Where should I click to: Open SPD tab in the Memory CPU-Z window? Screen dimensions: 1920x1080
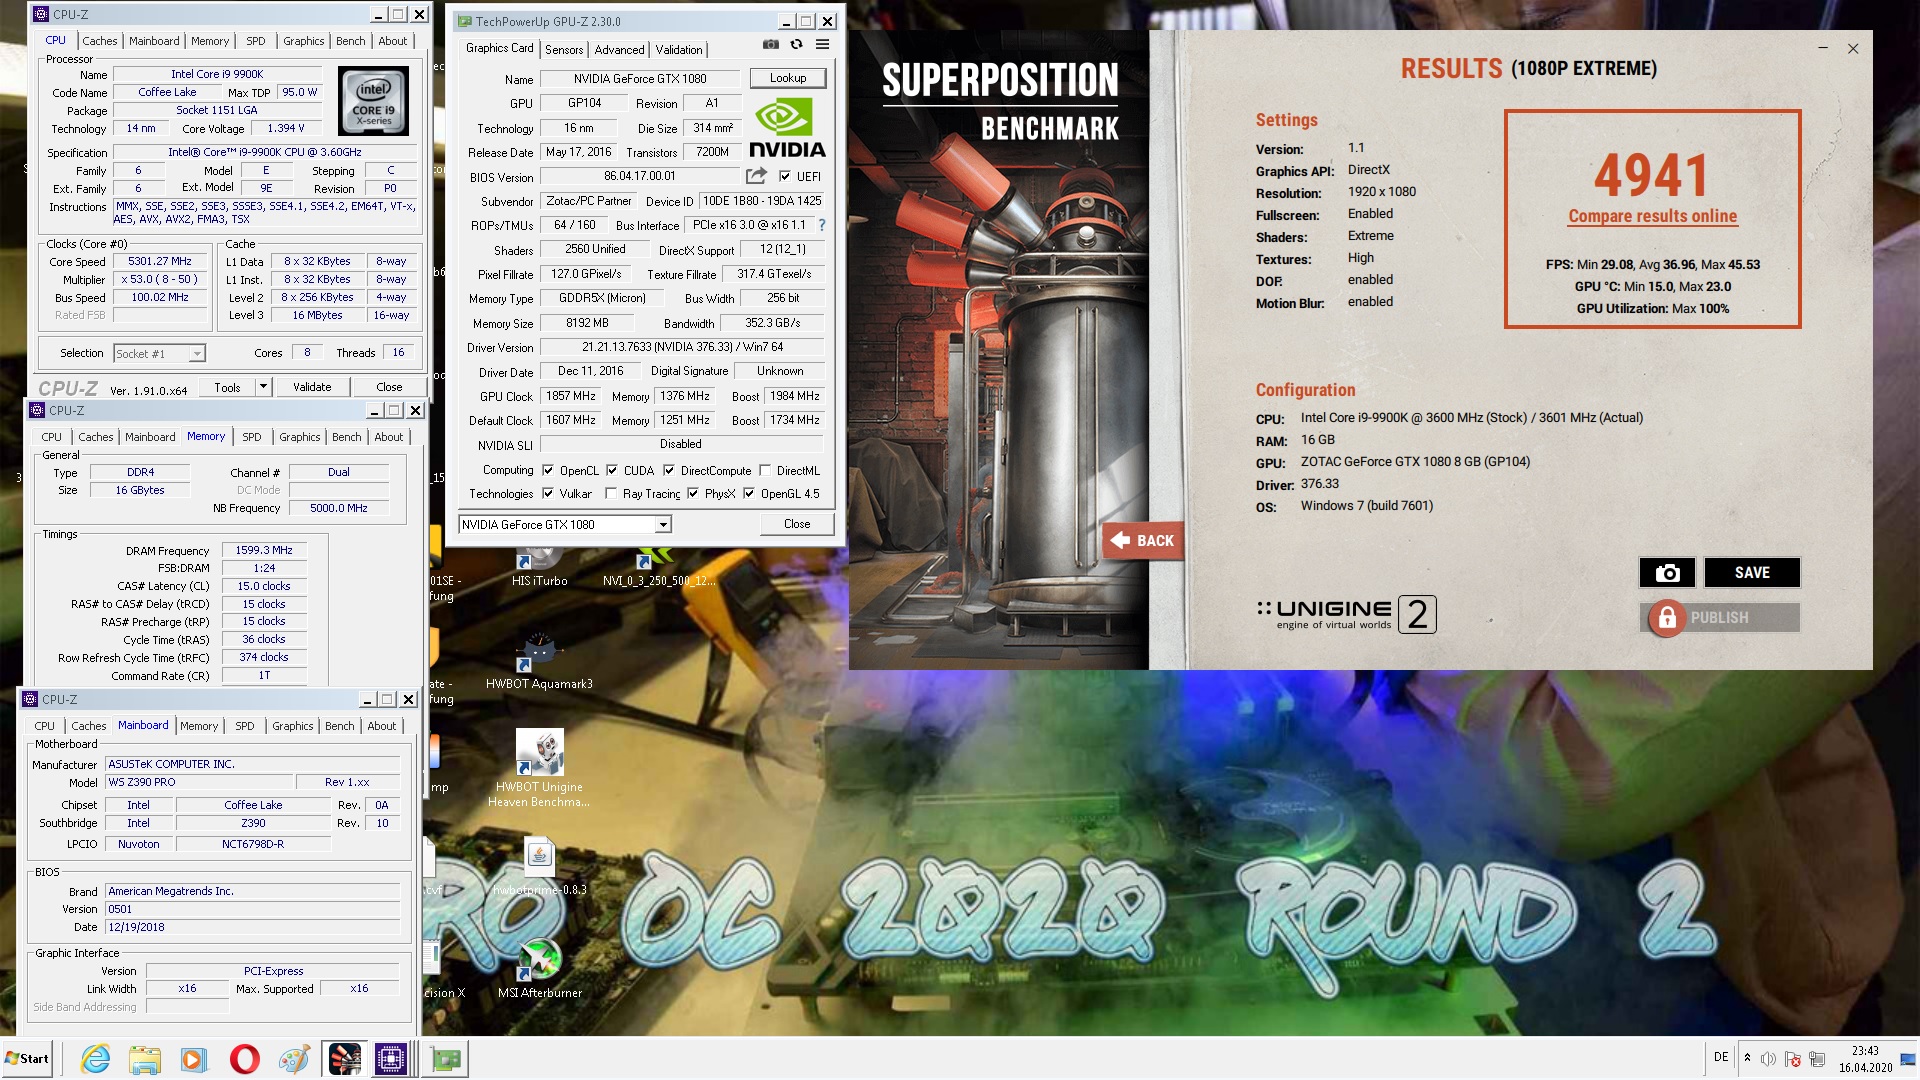point(252,437)
